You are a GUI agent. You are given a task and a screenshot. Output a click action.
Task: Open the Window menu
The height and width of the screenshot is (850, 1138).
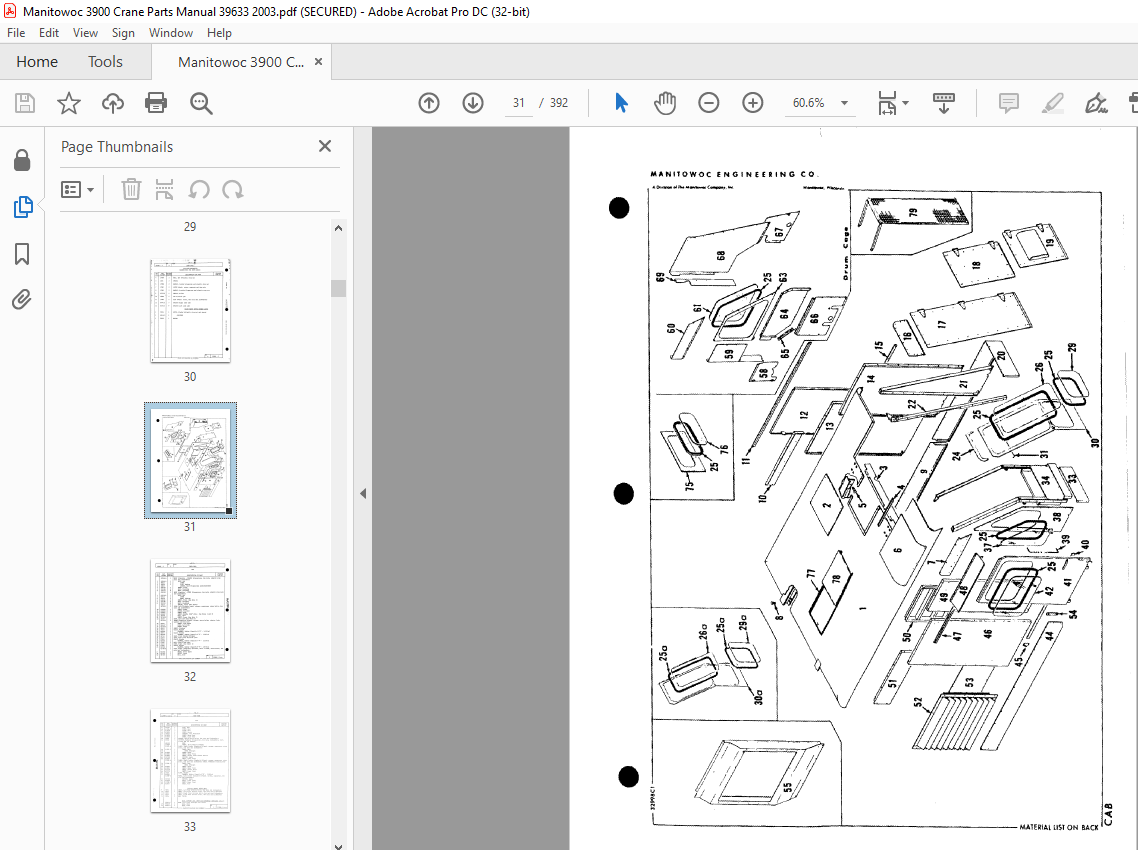171,33
